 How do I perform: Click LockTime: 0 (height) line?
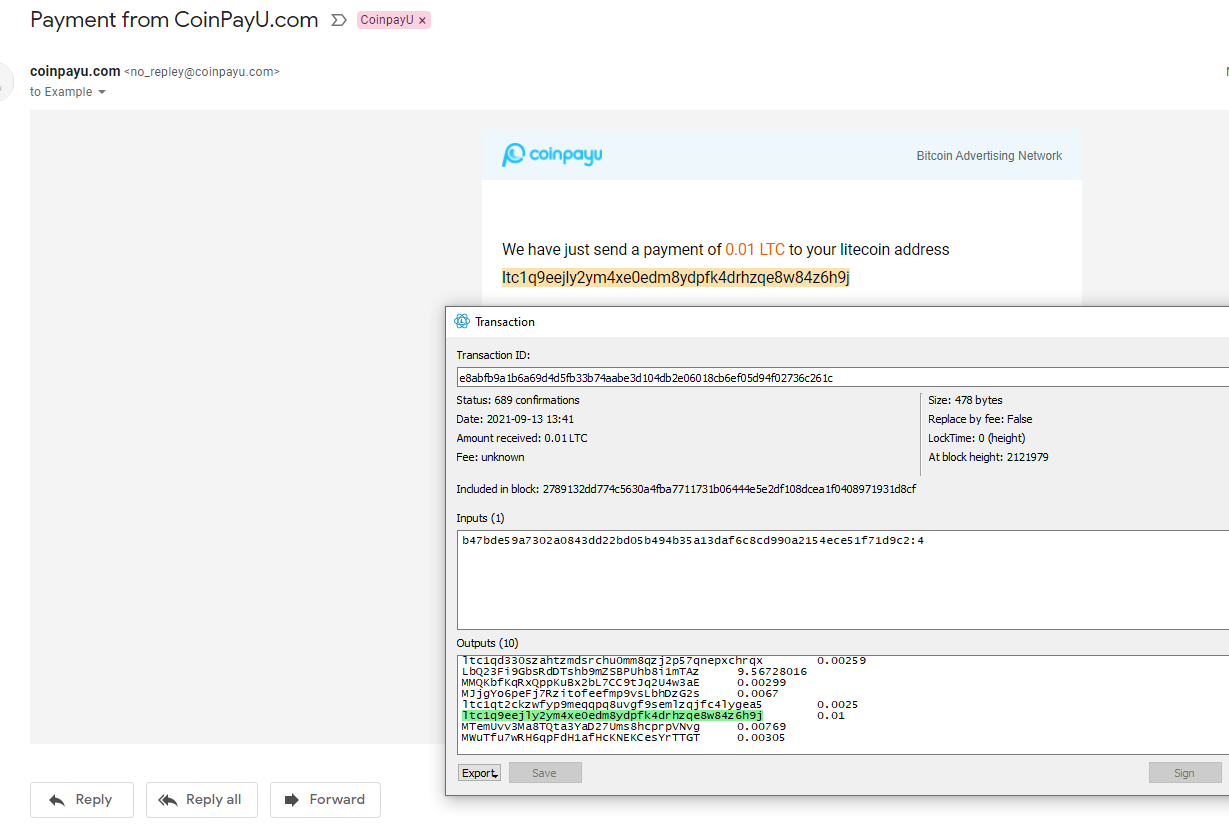point(976,438)
